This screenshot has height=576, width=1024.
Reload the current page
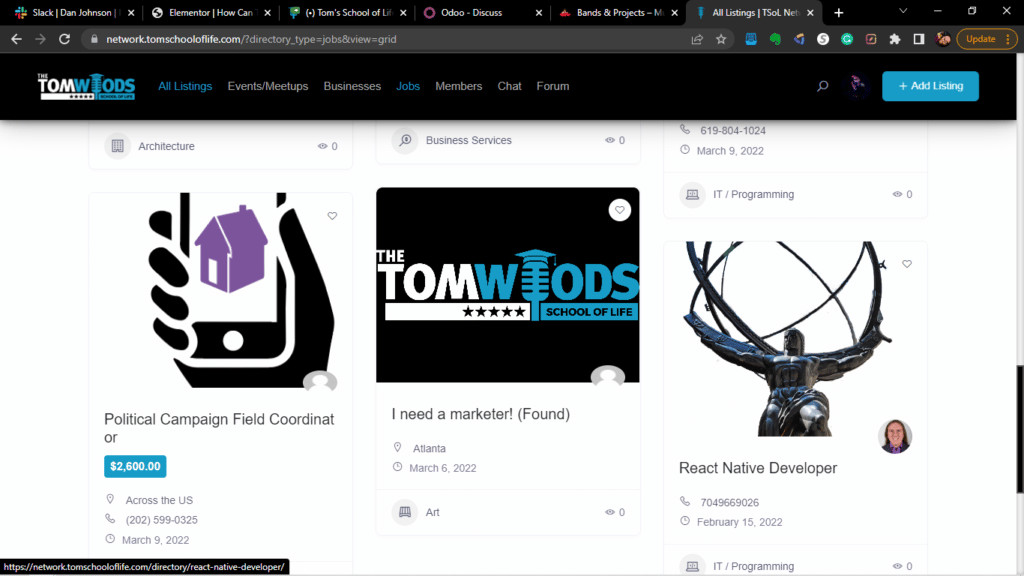pyautogui.click(x=64, y=39)
